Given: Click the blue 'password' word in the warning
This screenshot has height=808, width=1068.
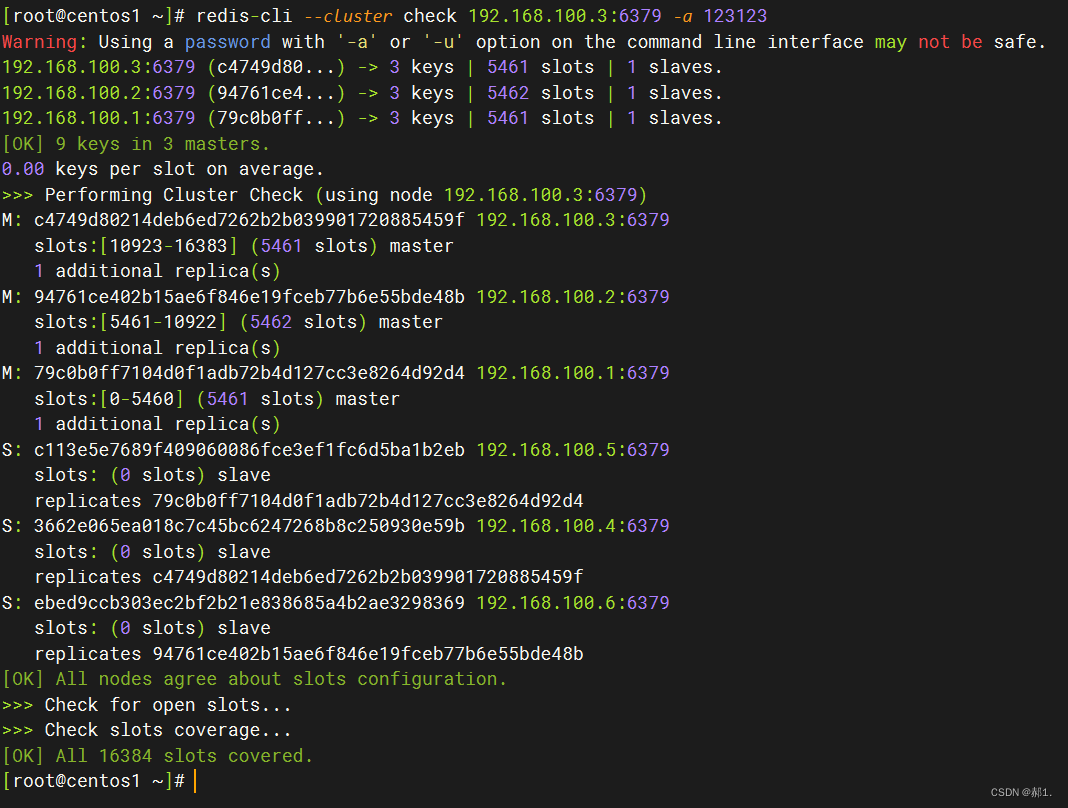Looking at the screenshot, I should (227, 42).
